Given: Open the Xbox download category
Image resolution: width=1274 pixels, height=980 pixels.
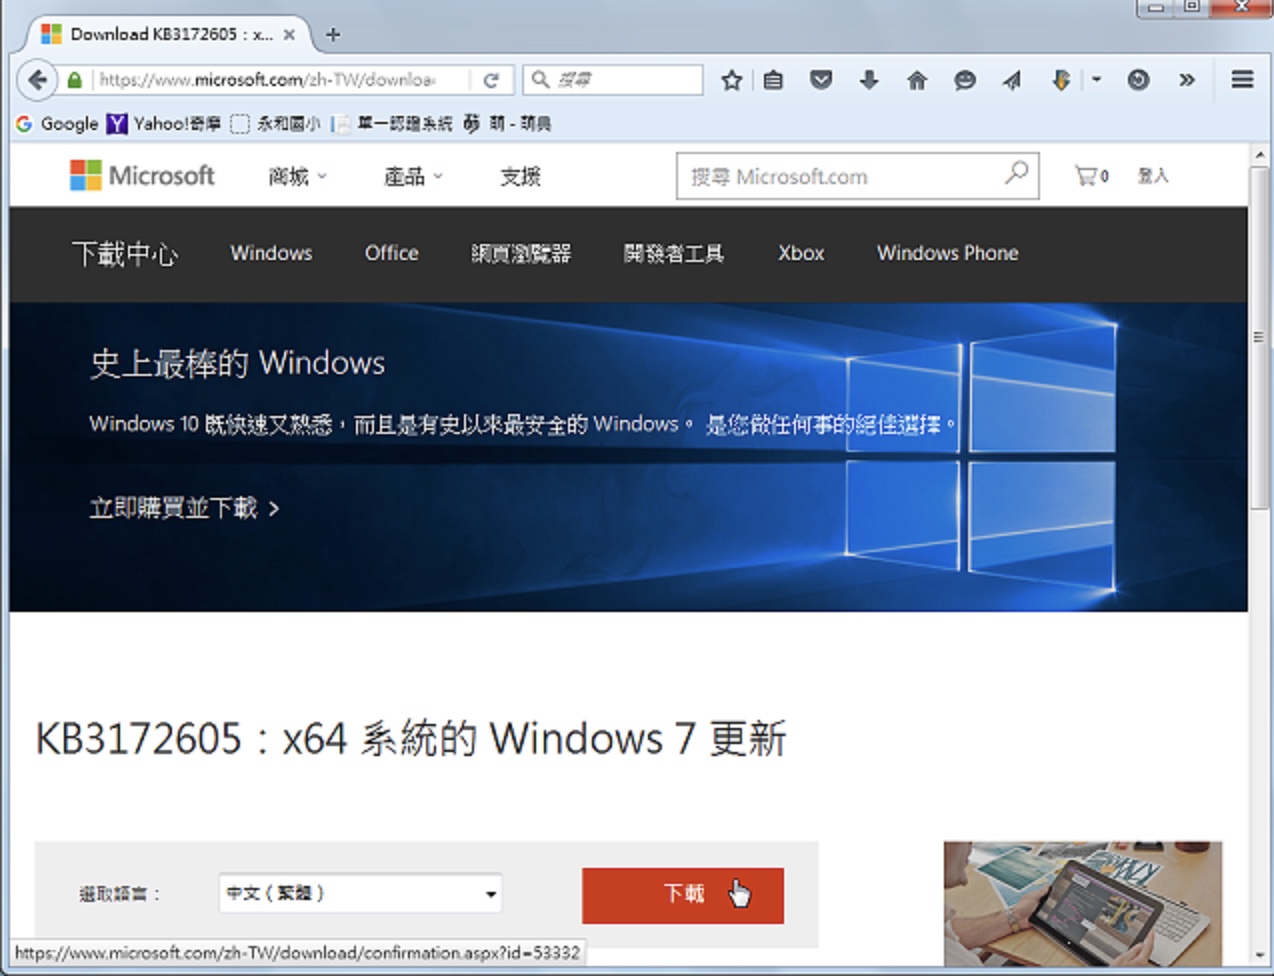Looking at the screenshot, I should pos(801,253).
